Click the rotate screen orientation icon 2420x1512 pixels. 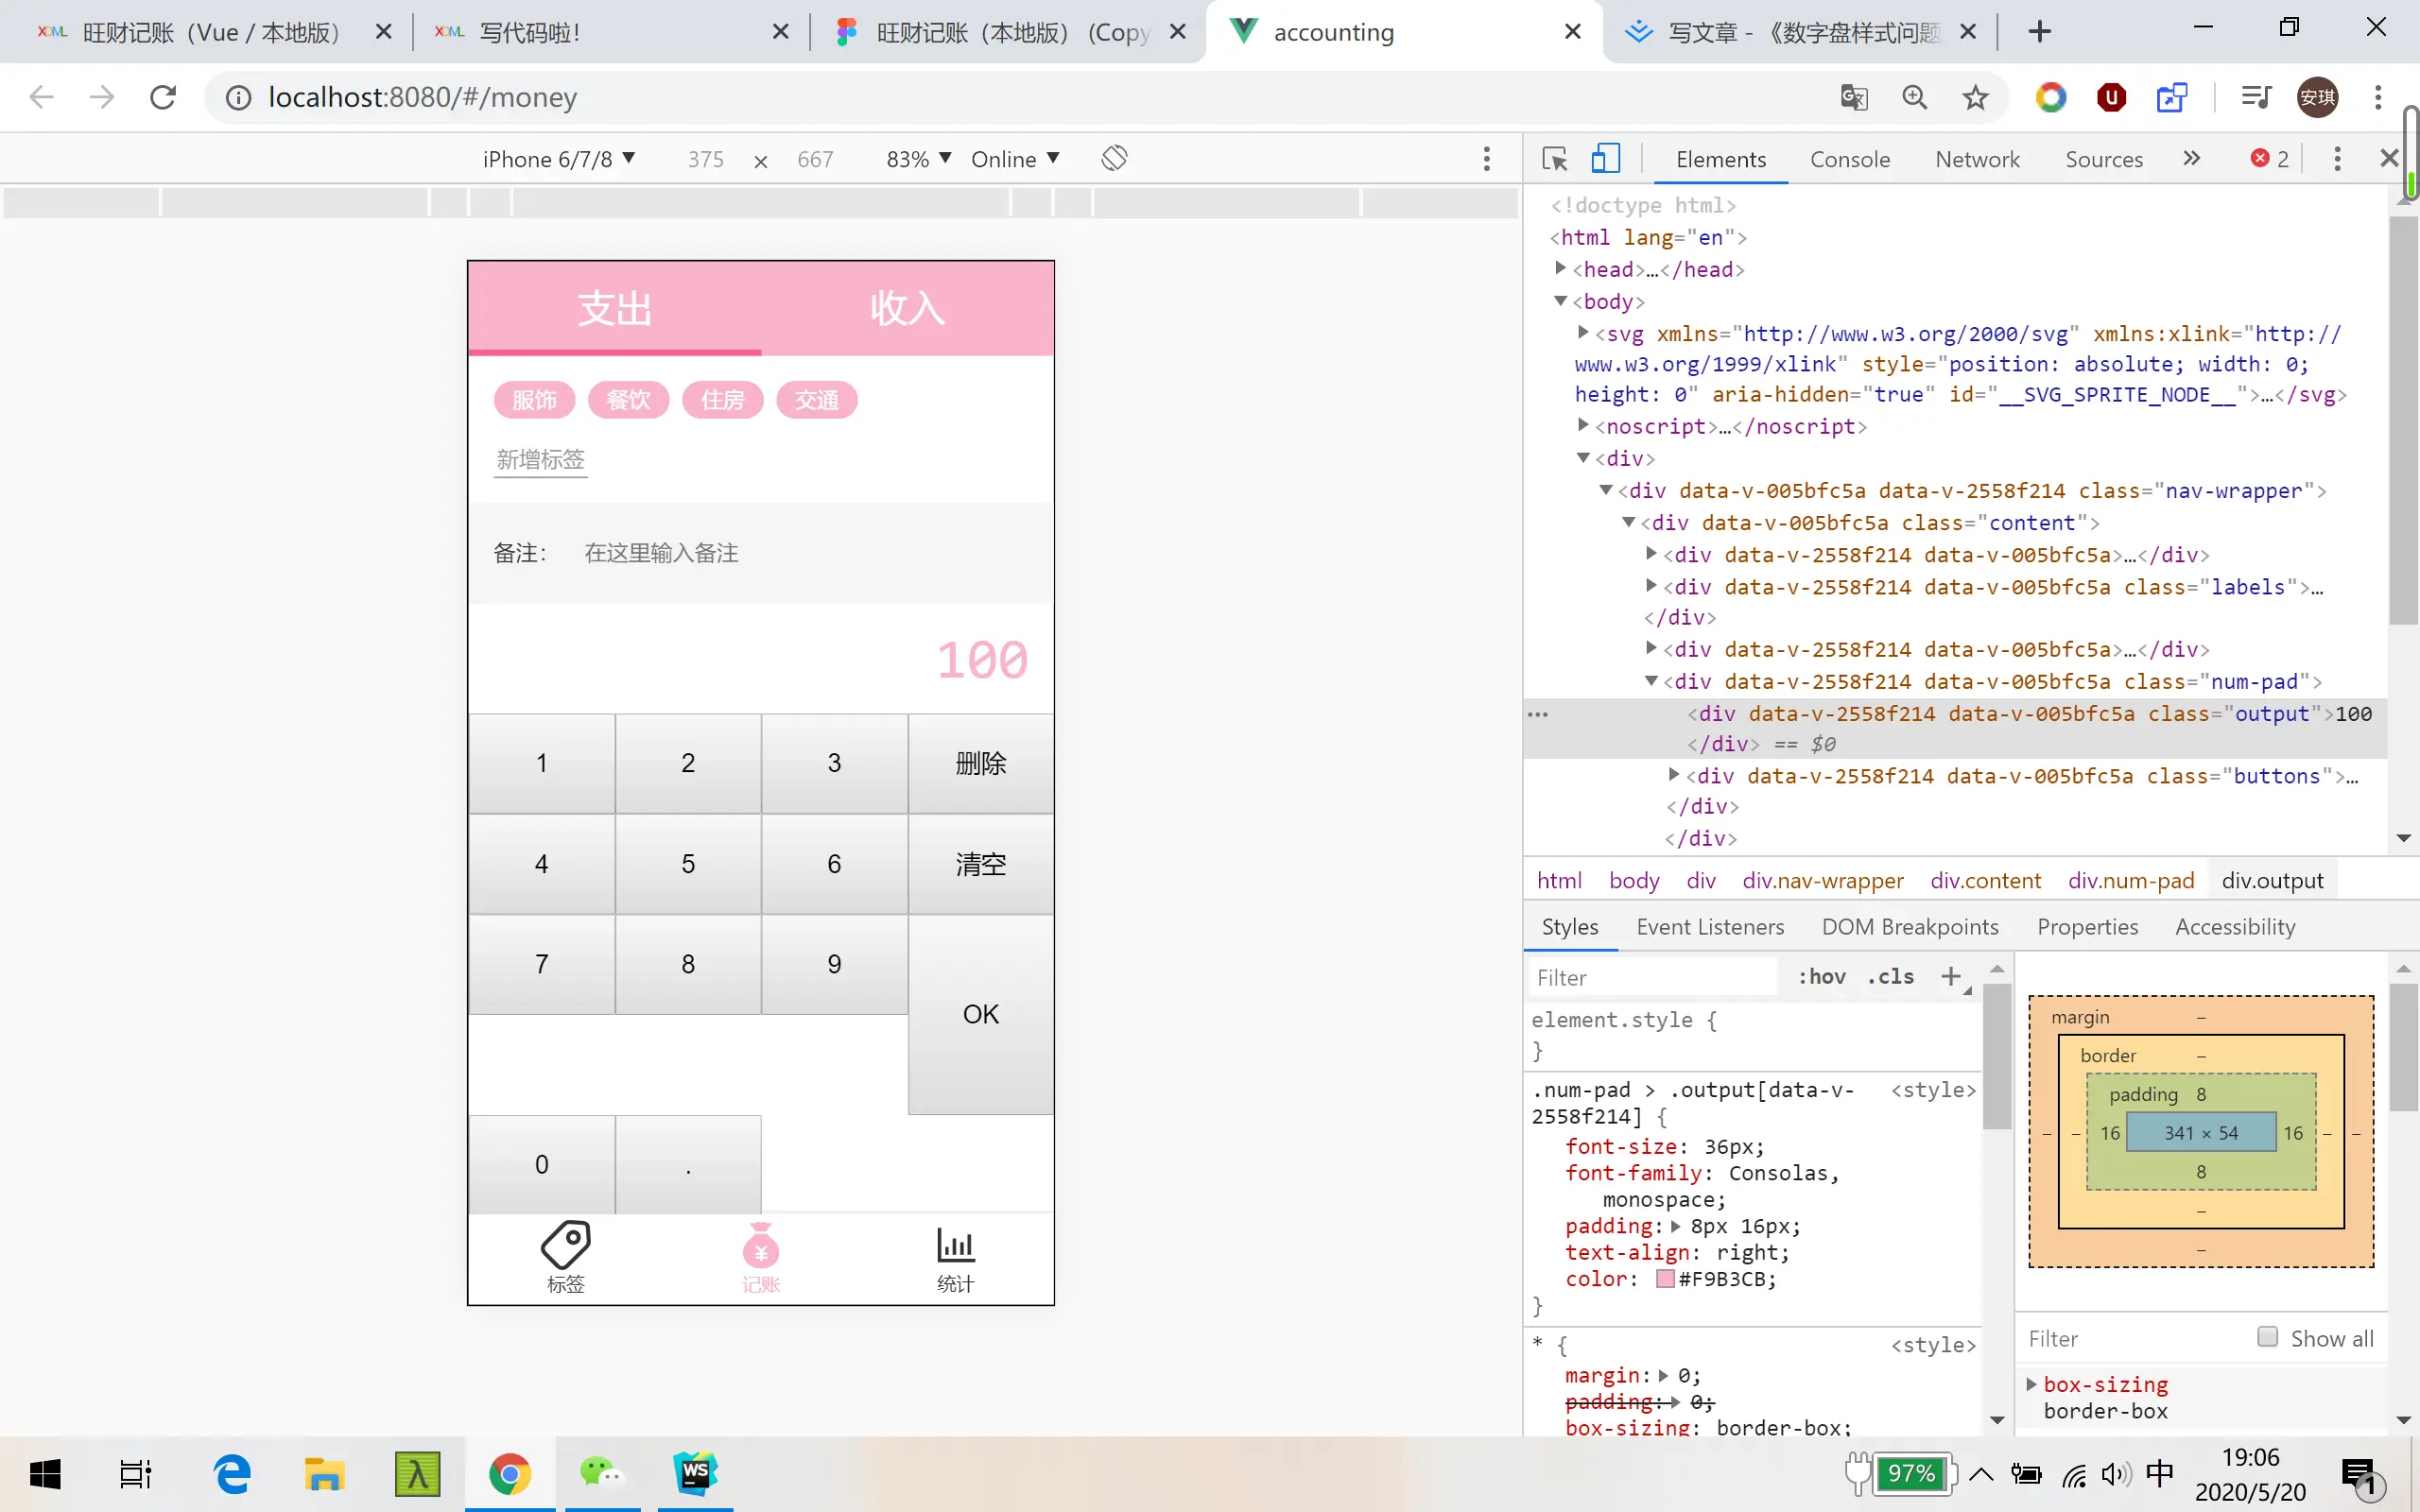(x=1114, y=159)
